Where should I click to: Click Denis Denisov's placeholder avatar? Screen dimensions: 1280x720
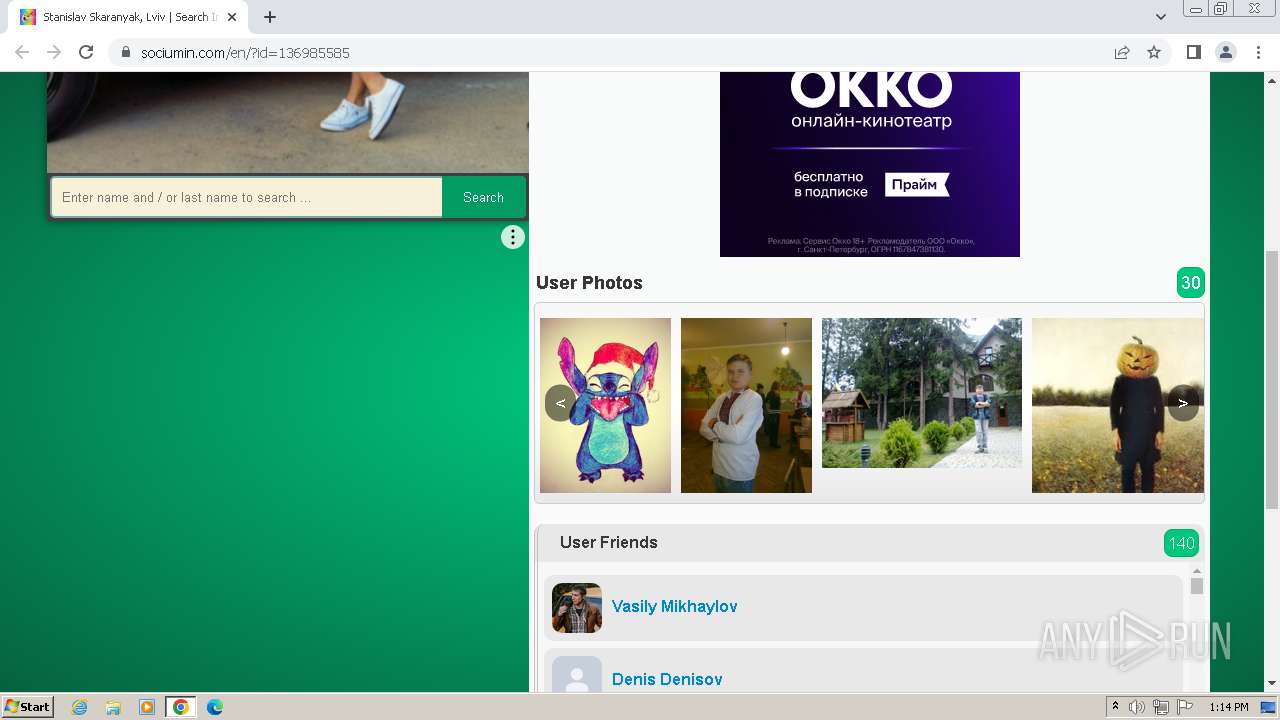point(577,674)
